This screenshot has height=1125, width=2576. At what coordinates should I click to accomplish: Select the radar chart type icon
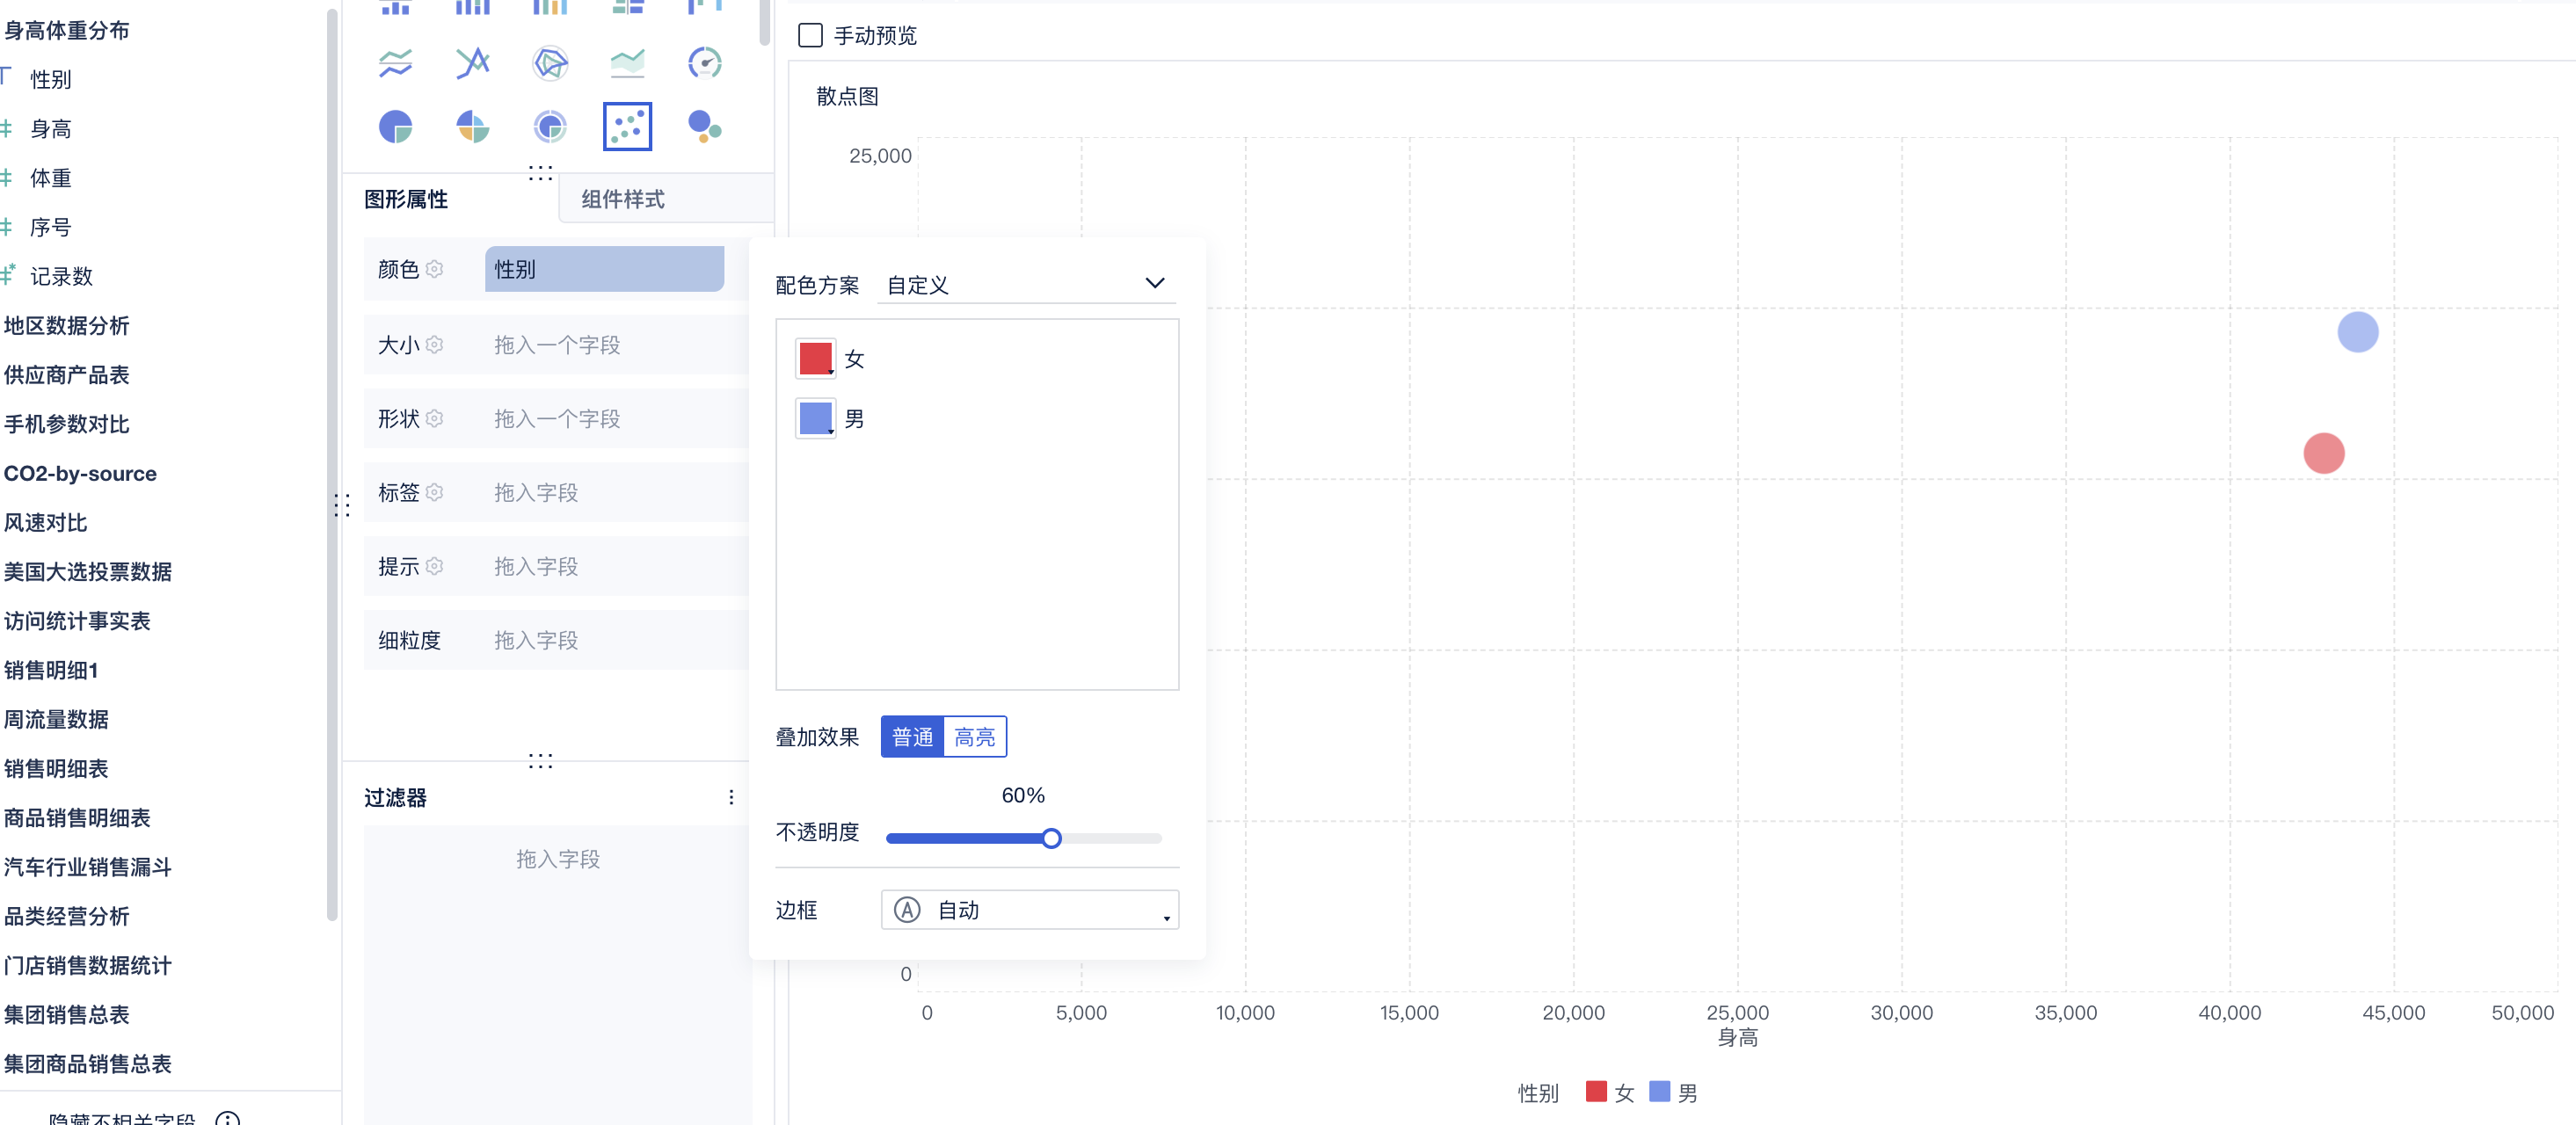pos(550,63)
